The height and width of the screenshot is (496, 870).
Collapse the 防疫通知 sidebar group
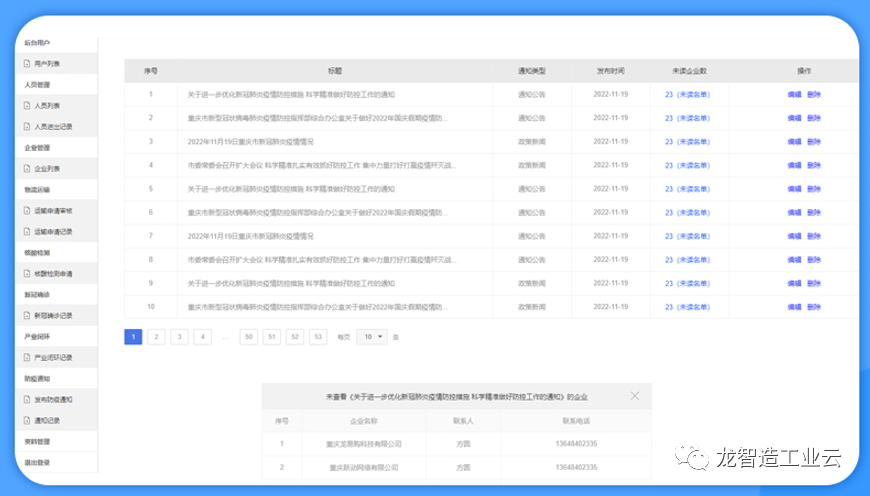(x=38, y=378)
